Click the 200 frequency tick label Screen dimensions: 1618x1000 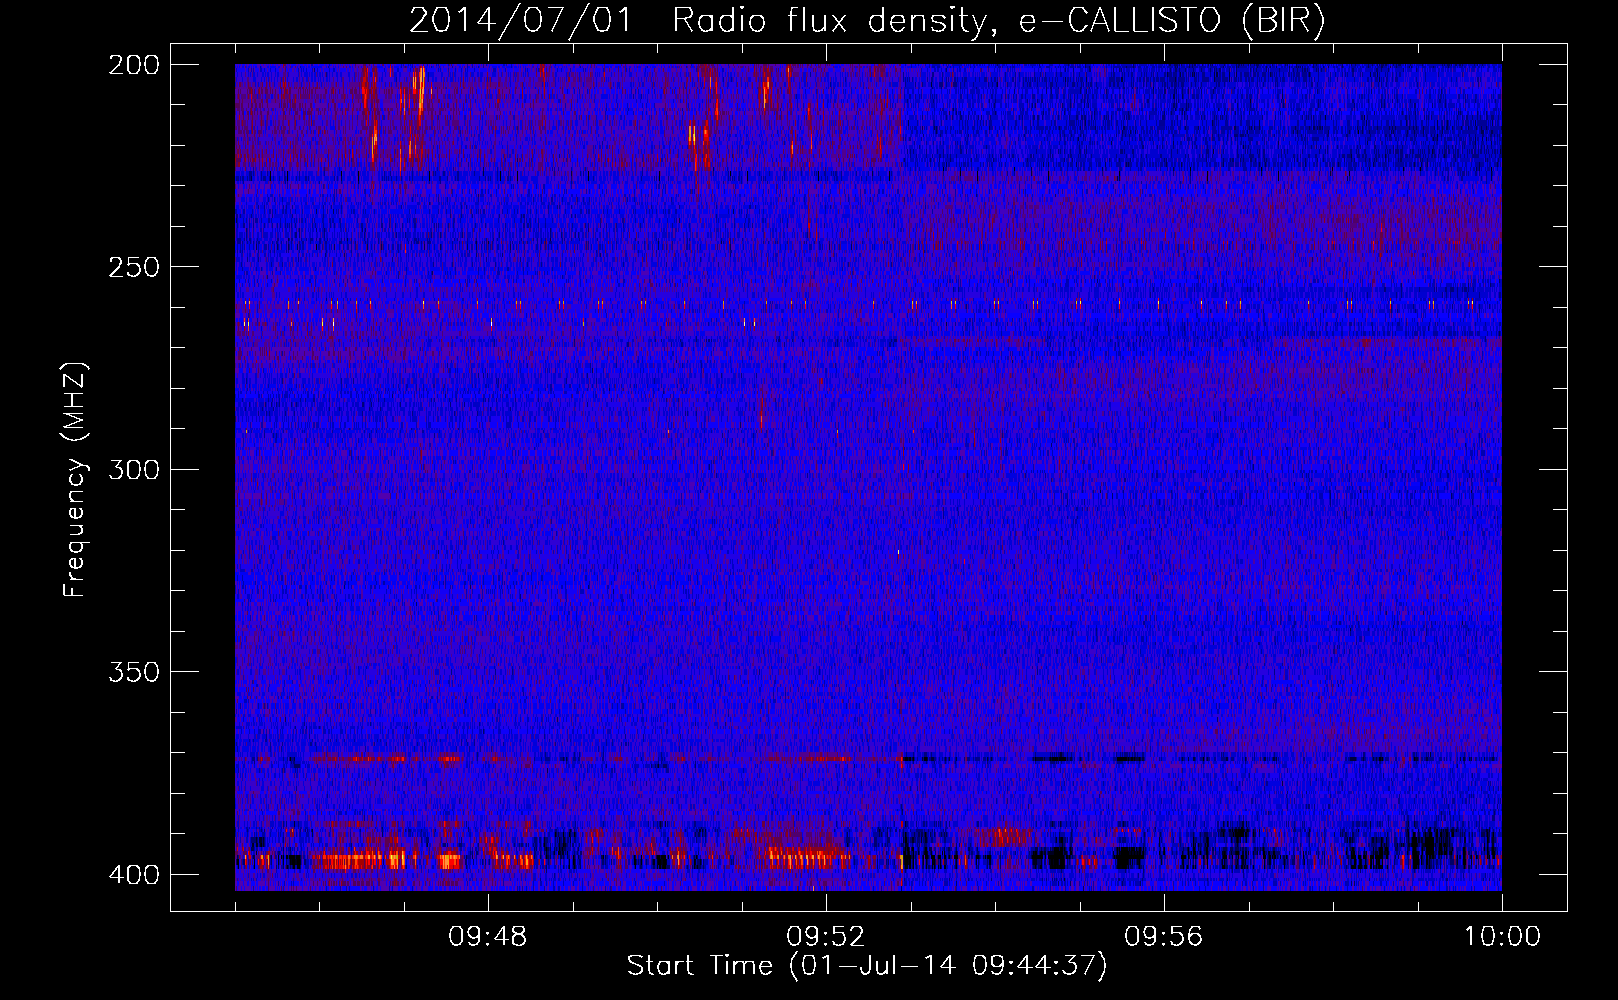pos(133,65)
